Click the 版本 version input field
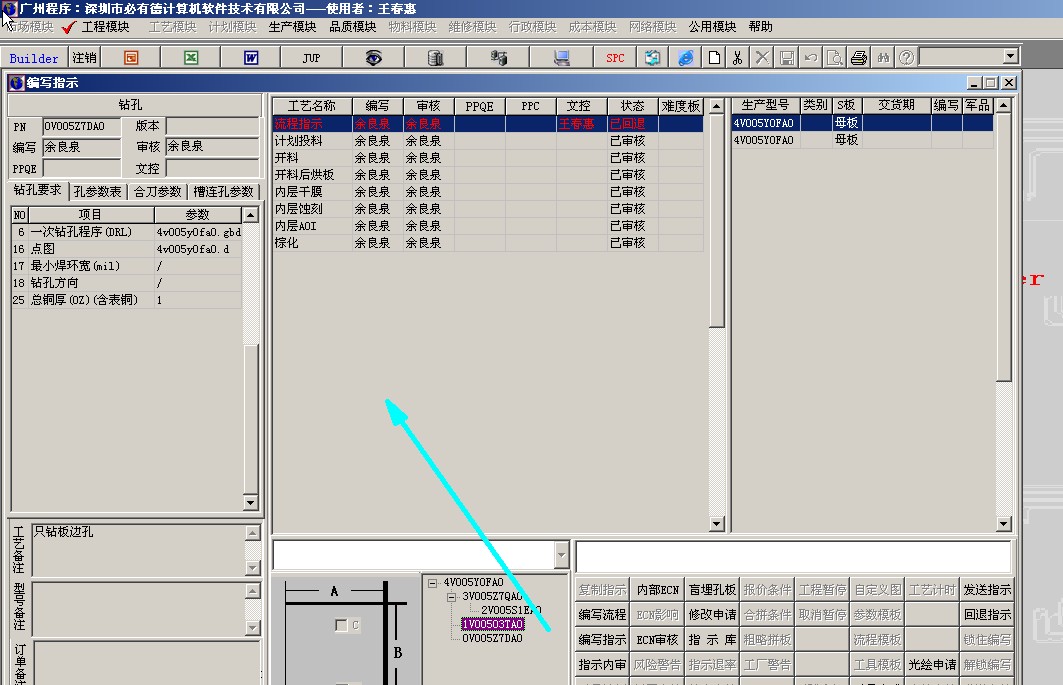This screenshot has width=1063, height=685. click(212, 126)
